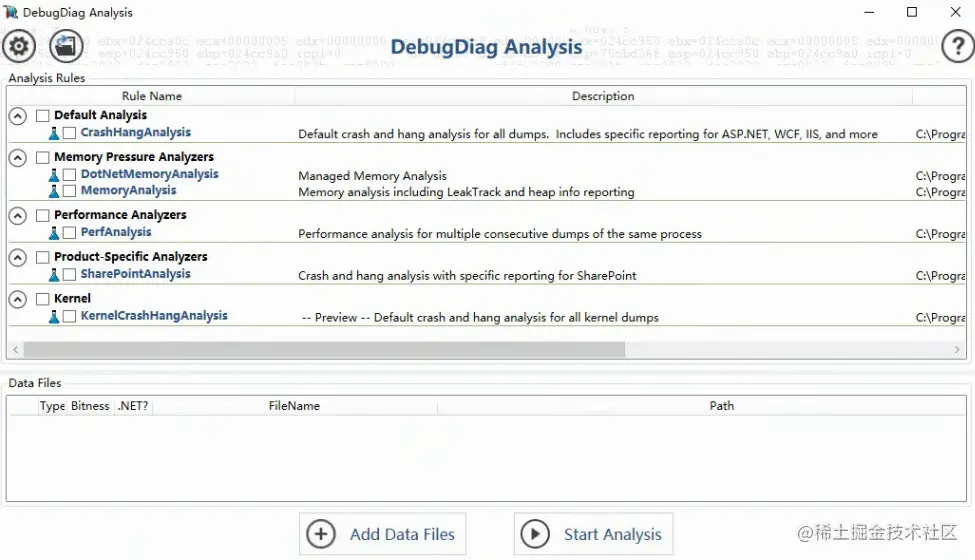Check the Product-Specific Analyzers group checkbox
The height and width of the screenshot is (560, 975).
[42, 257]
